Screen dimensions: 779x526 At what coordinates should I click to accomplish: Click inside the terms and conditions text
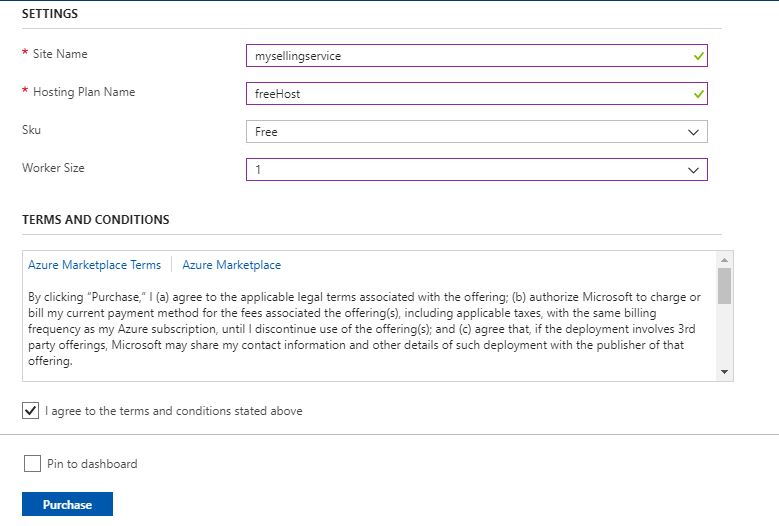[364, 329]
